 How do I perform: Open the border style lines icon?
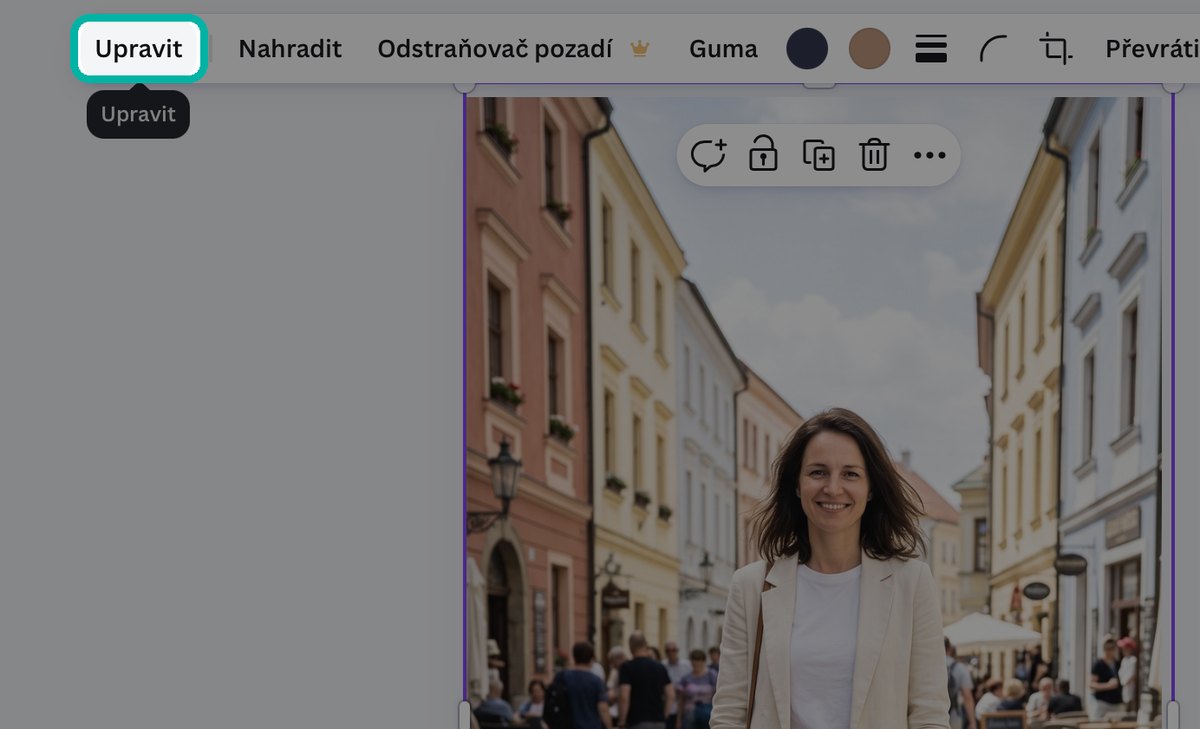pyautogui.click(x=931, y=48)
